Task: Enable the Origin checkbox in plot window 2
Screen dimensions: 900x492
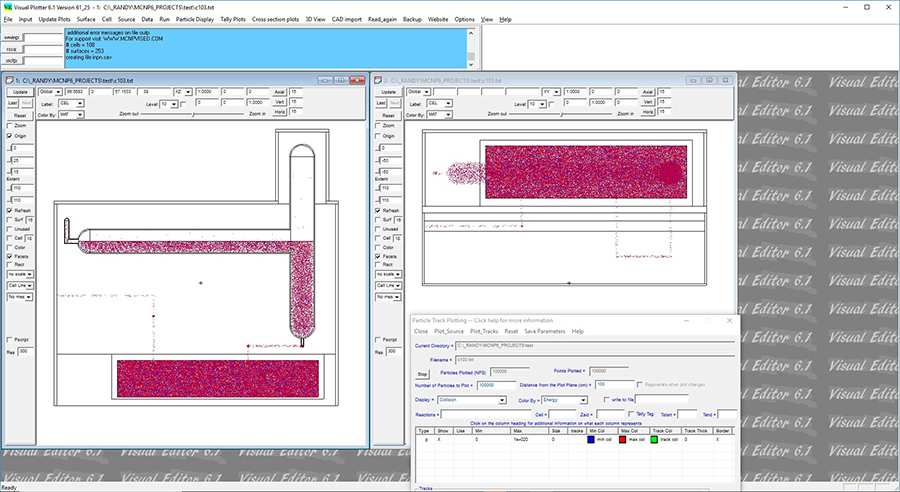Action: 378,136
